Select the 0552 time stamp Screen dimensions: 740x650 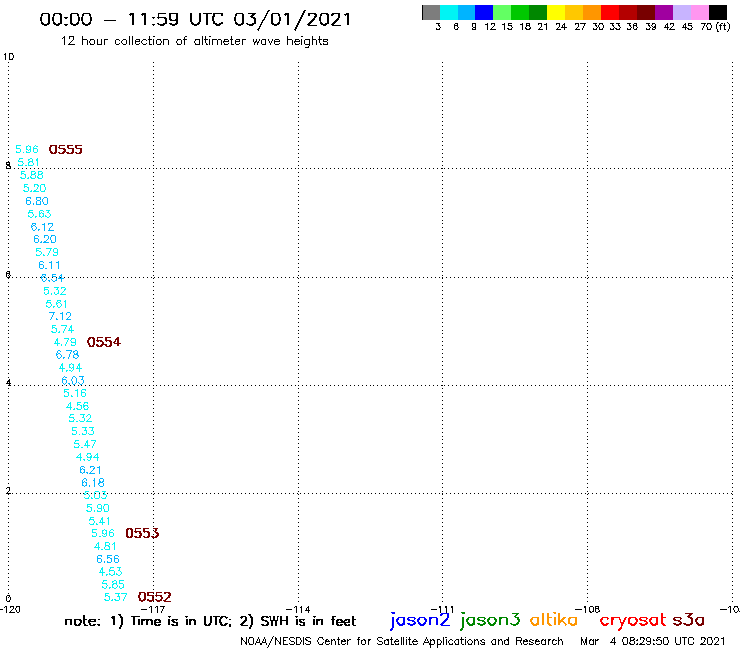(x=154, y=597)
